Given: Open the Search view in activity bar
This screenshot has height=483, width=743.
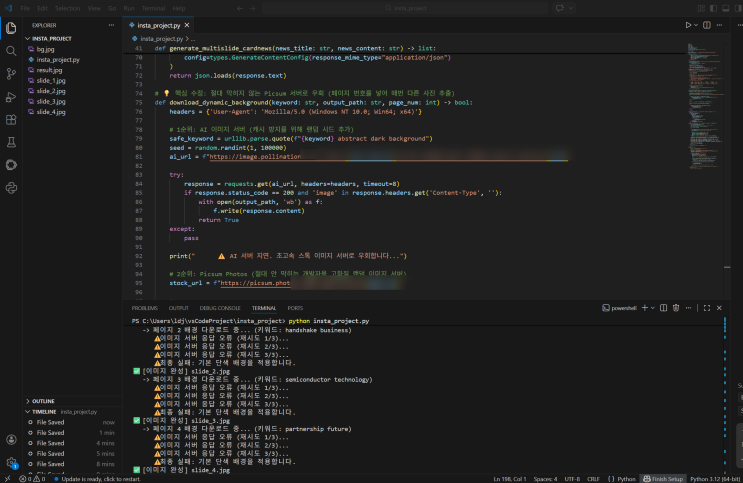Looking at the screenshot, I should (11, 51).
